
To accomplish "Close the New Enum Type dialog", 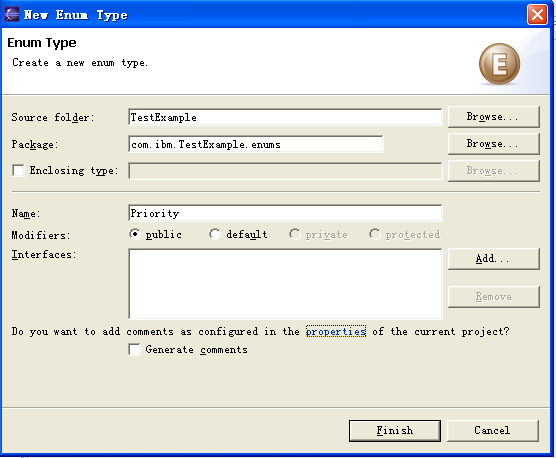I will point(537,15).
